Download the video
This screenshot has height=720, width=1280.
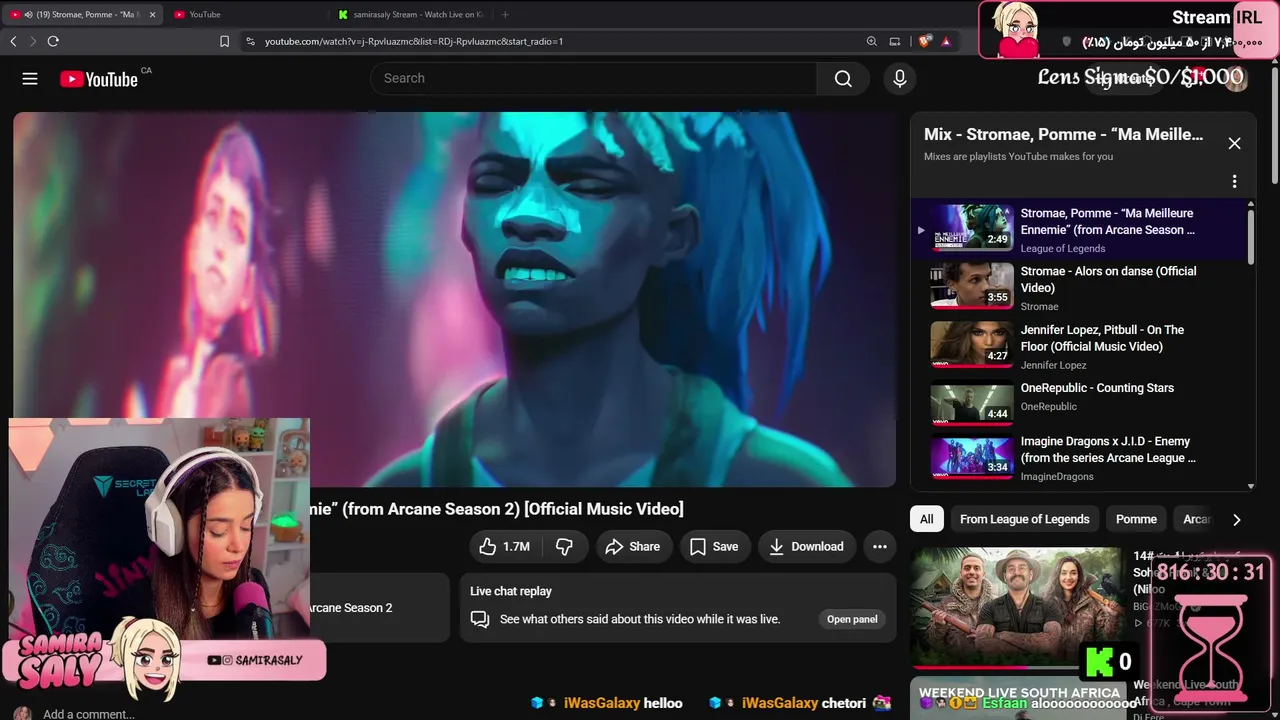point(806,546)
